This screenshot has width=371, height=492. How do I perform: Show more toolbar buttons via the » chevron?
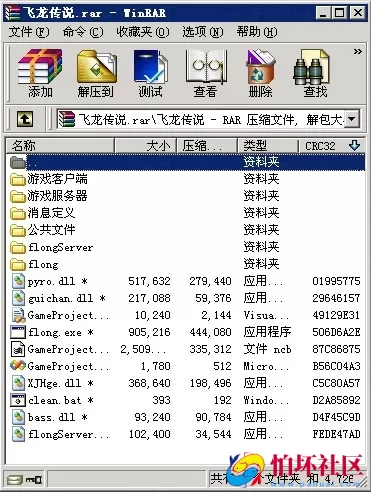[x=358, y=51]
